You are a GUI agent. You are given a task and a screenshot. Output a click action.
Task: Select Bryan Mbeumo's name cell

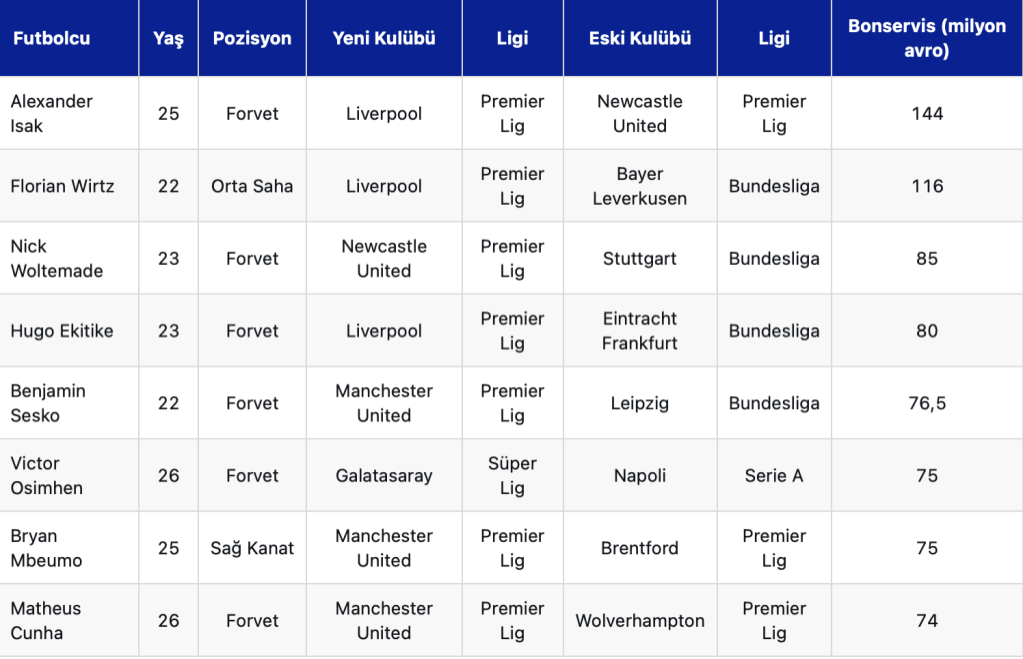coord(46,548)
